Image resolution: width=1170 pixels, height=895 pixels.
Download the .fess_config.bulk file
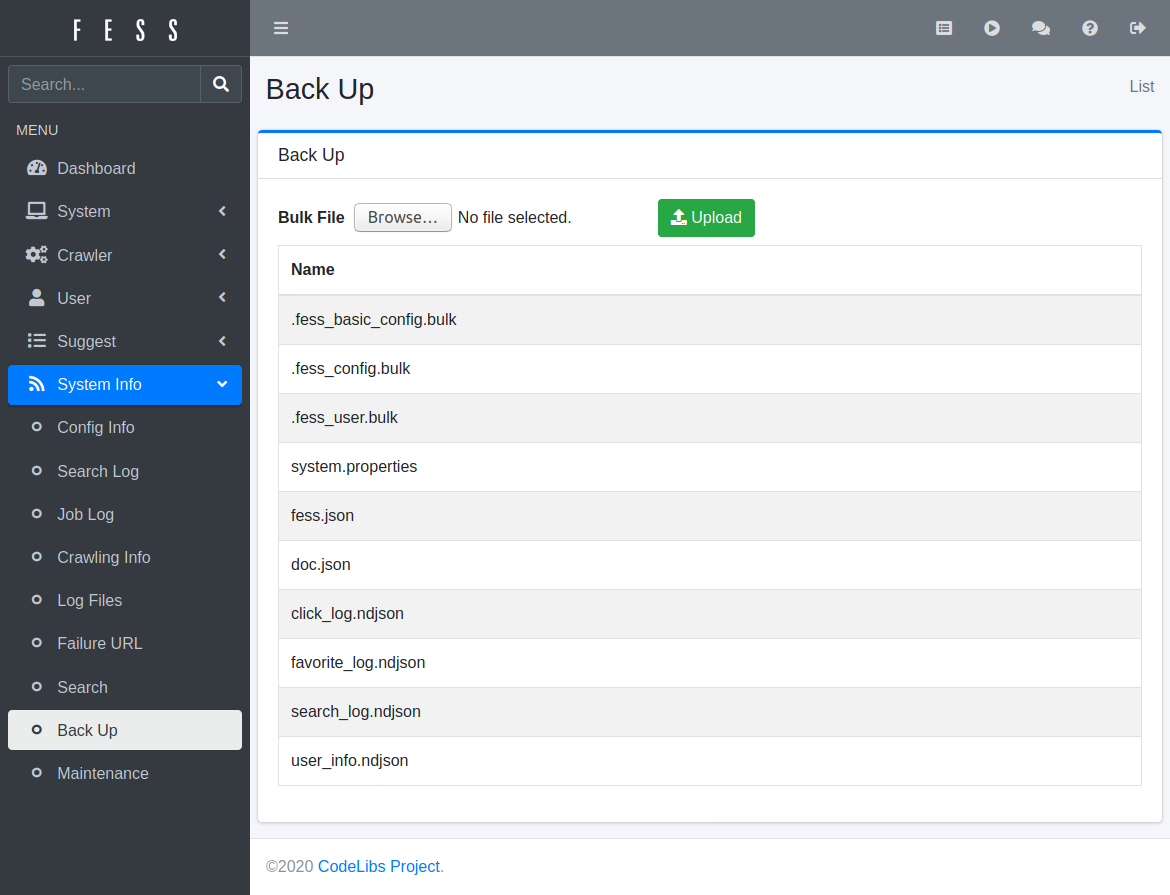tap(351, 369)
